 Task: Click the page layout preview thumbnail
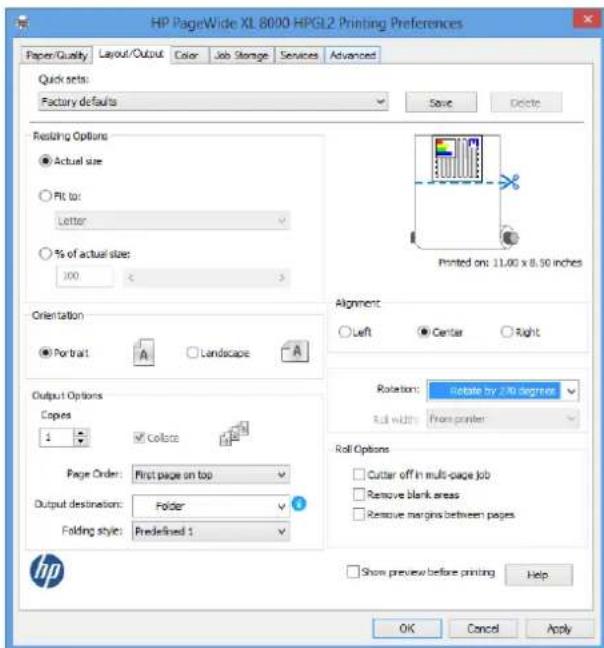point(457,159)
